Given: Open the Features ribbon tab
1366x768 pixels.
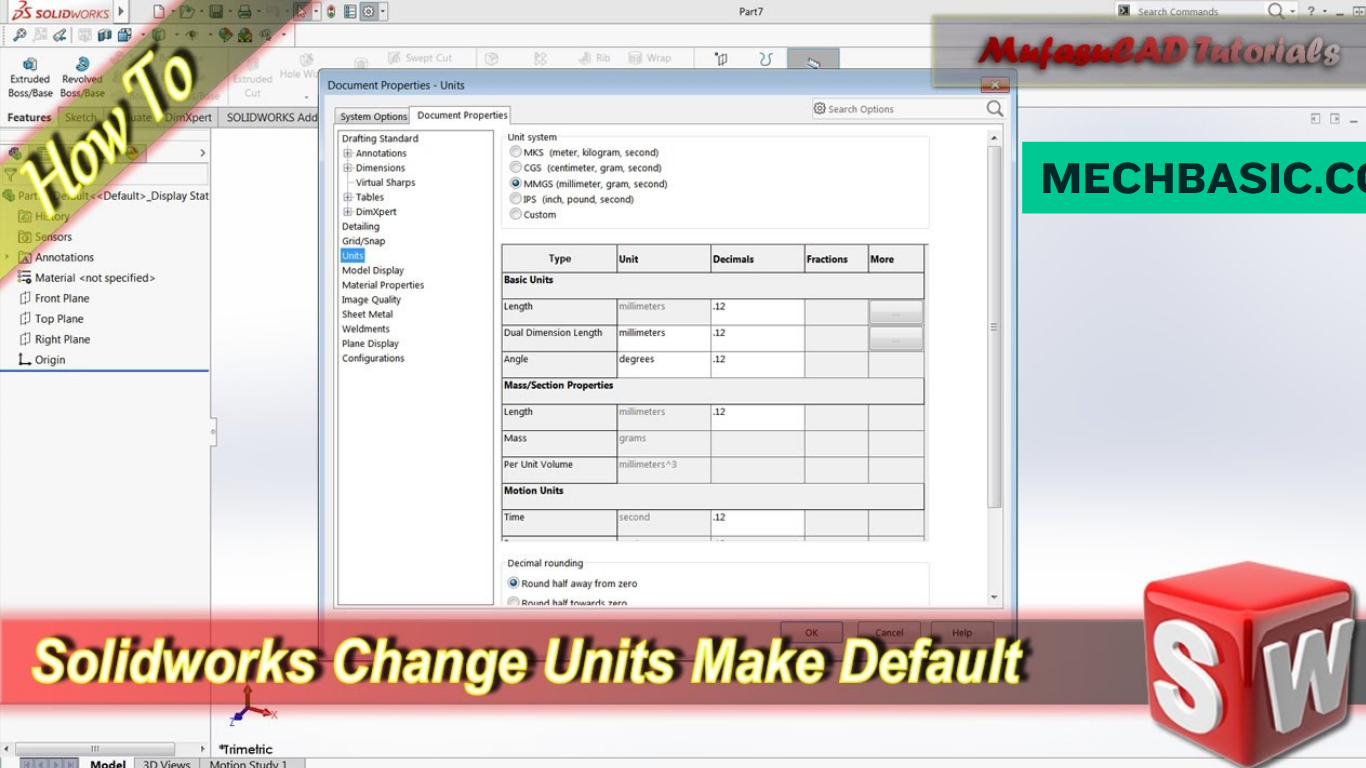Looking at the screenshot, I should pos(29,117).
